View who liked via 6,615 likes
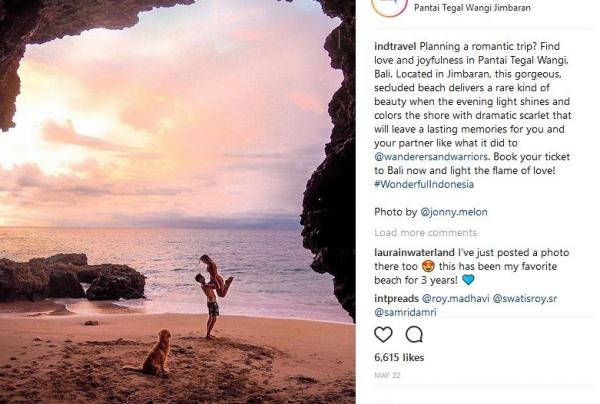 [399, 357]
